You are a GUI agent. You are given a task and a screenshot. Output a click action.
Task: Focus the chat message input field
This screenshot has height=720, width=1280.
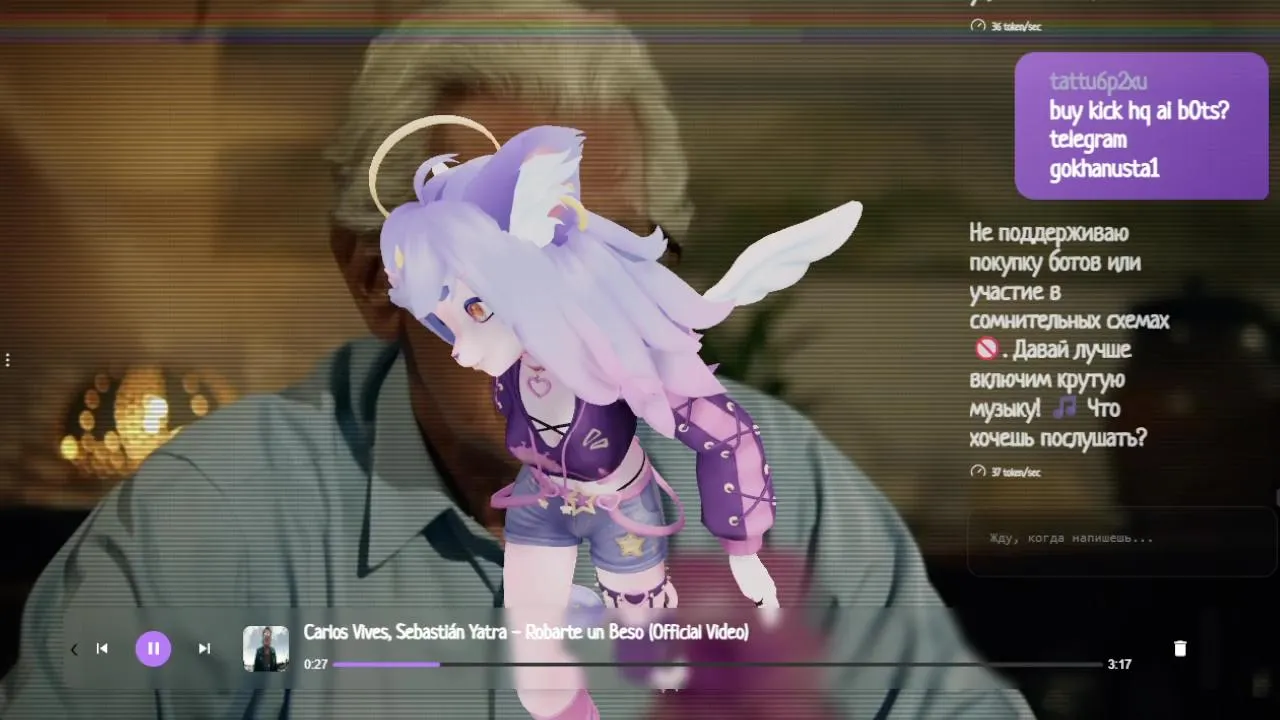coord(1122,541)
